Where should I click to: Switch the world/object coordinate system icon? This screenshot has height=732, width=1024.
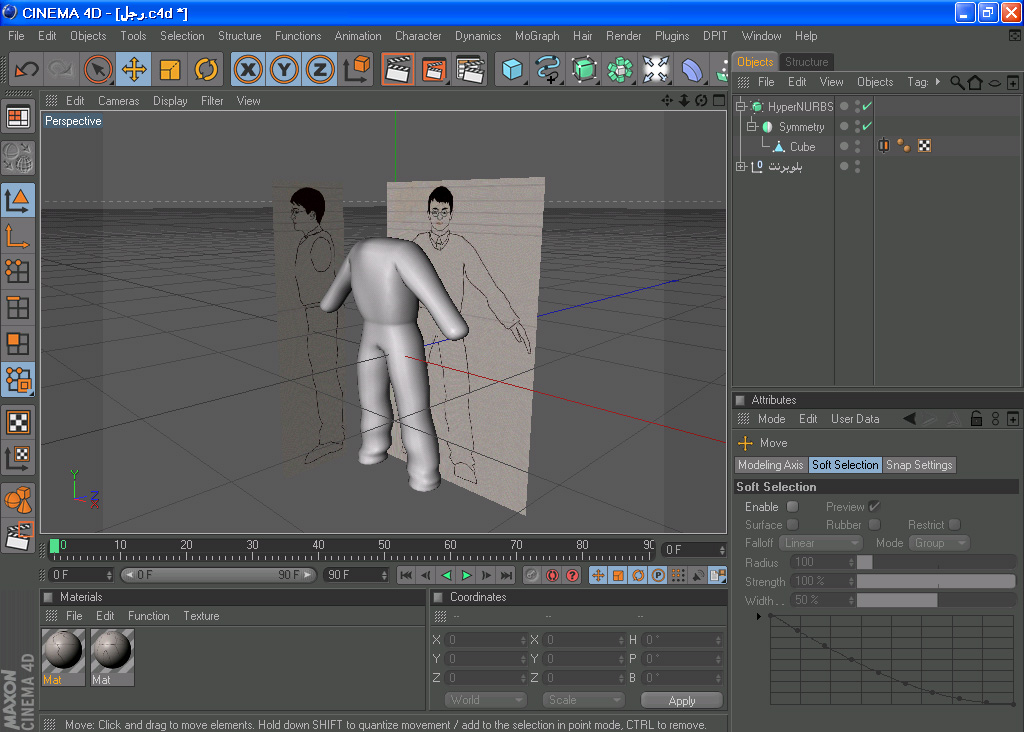(x=356, y=69)
